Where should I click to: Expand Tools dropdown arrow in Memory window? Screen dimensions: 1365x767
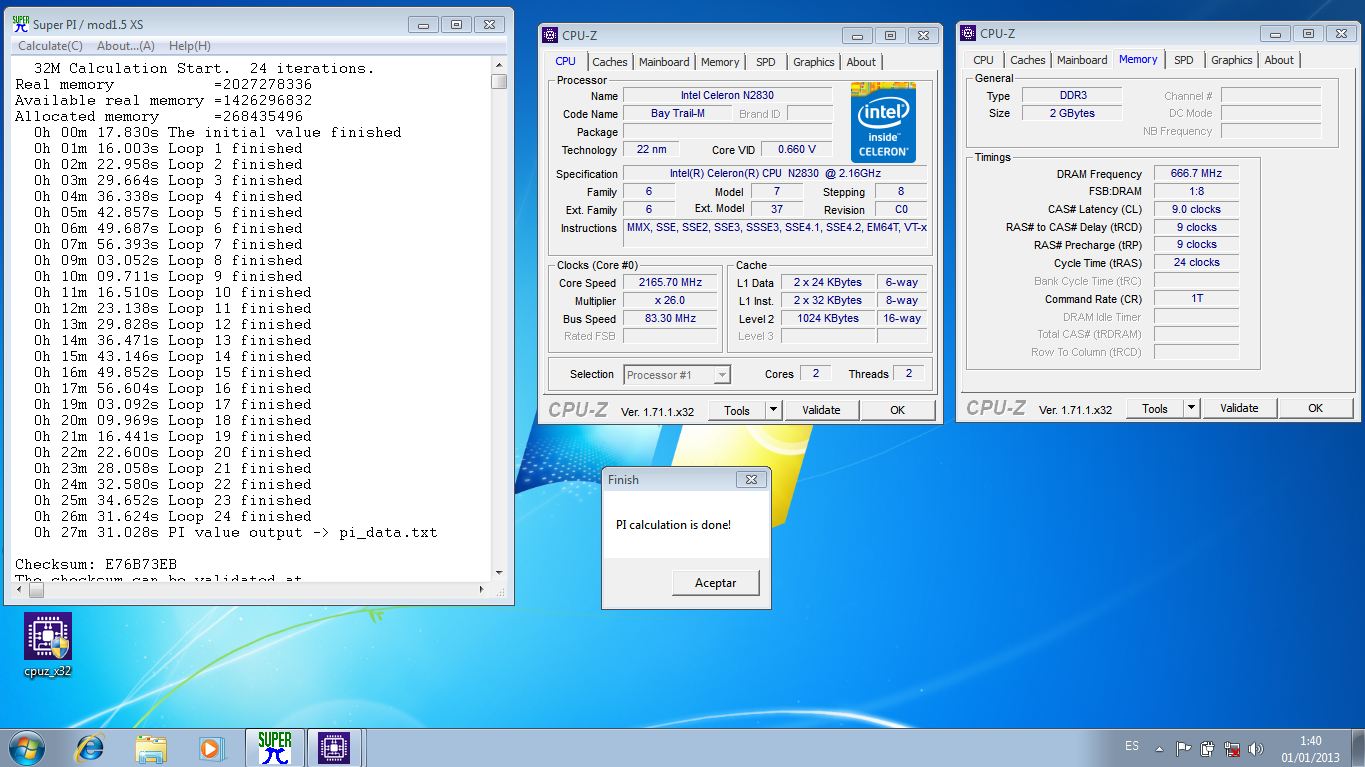pos(1191,408)
